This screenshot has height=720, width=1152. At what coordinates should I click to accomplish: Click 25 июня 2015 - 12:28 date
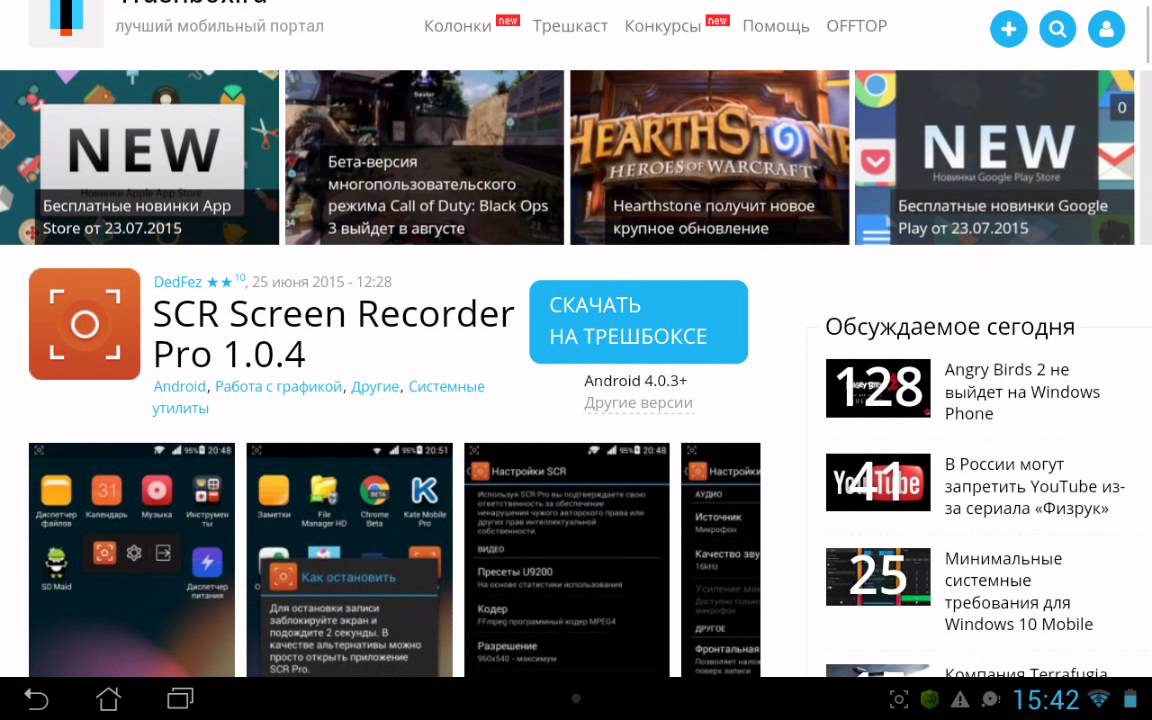[x=322, y=282]
